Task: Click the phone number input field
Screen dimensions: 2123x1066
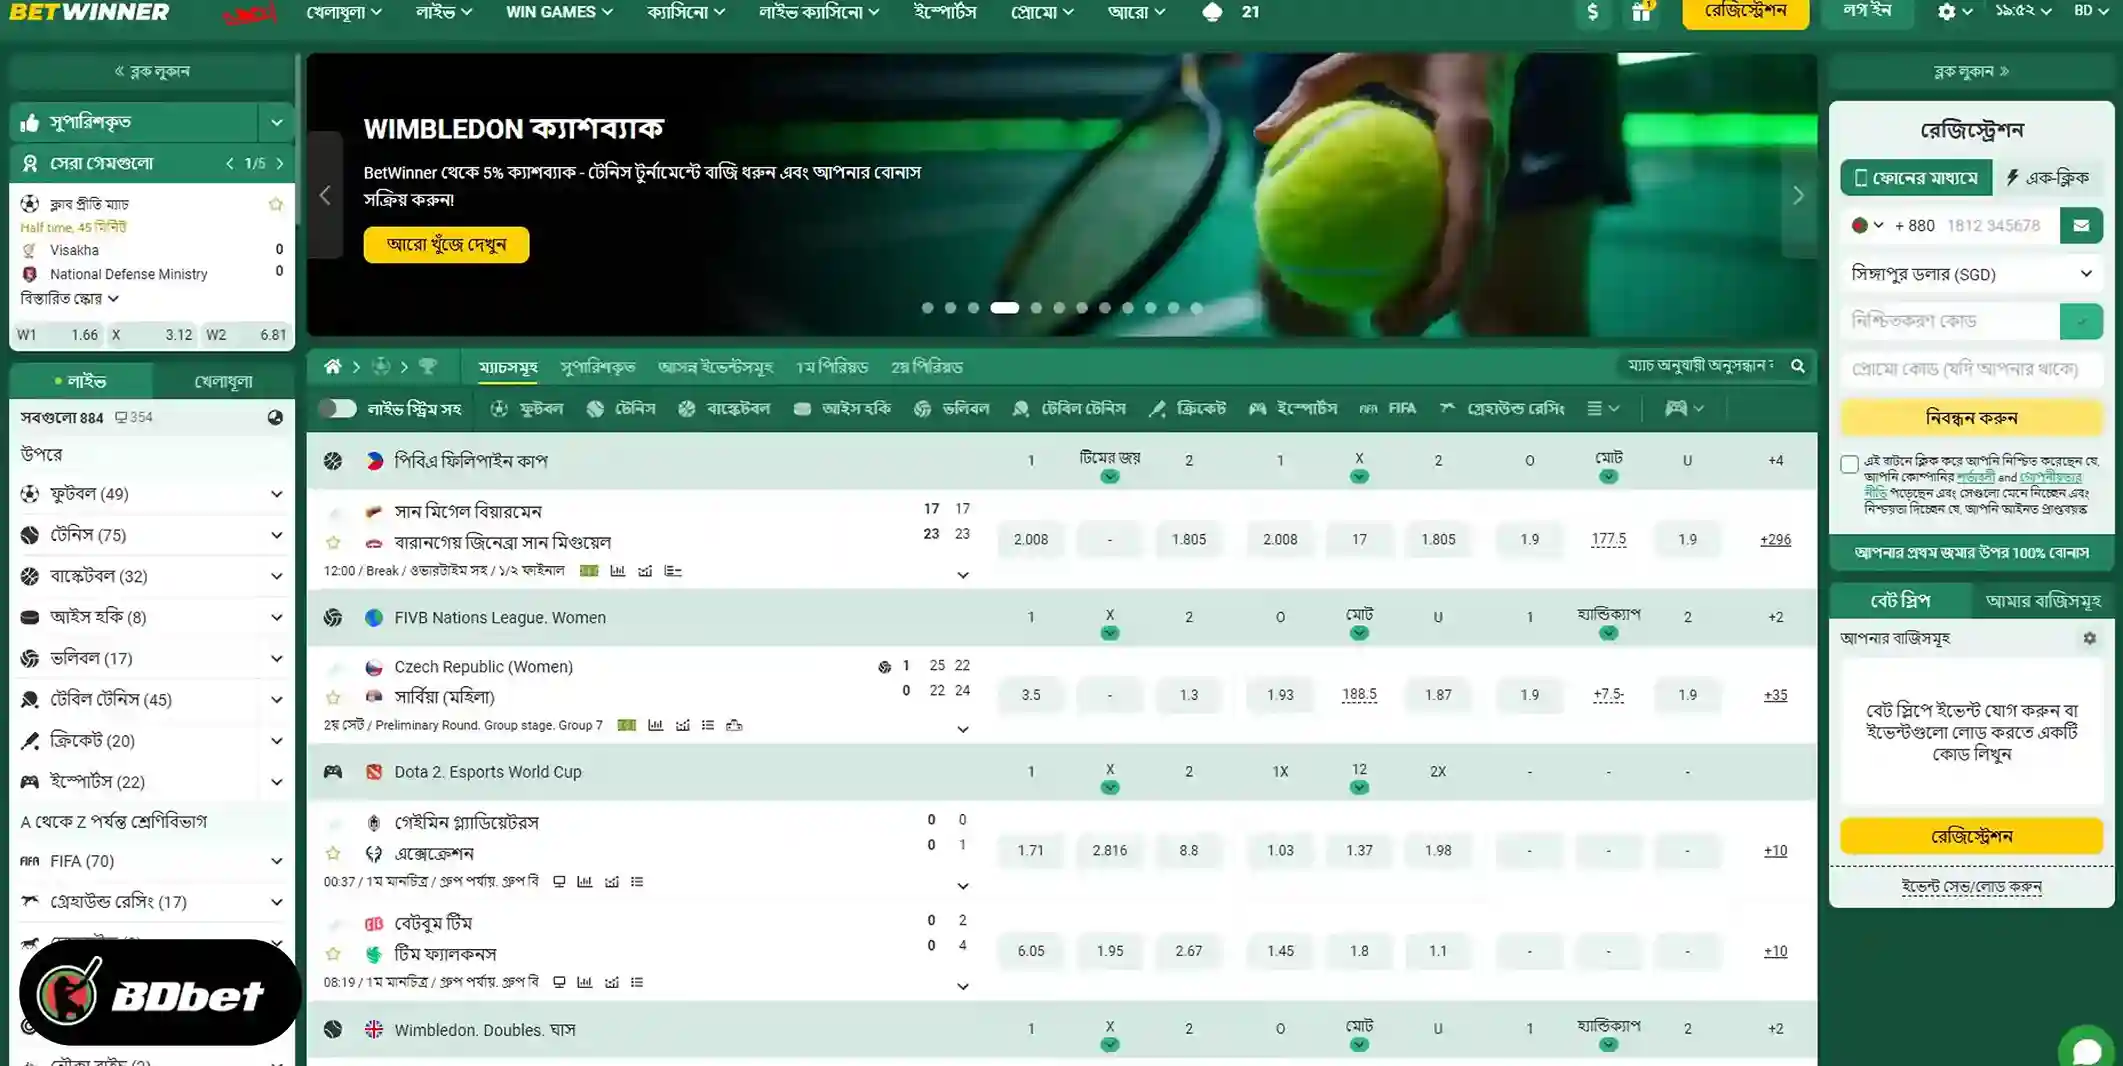Action: [1997, 226]
